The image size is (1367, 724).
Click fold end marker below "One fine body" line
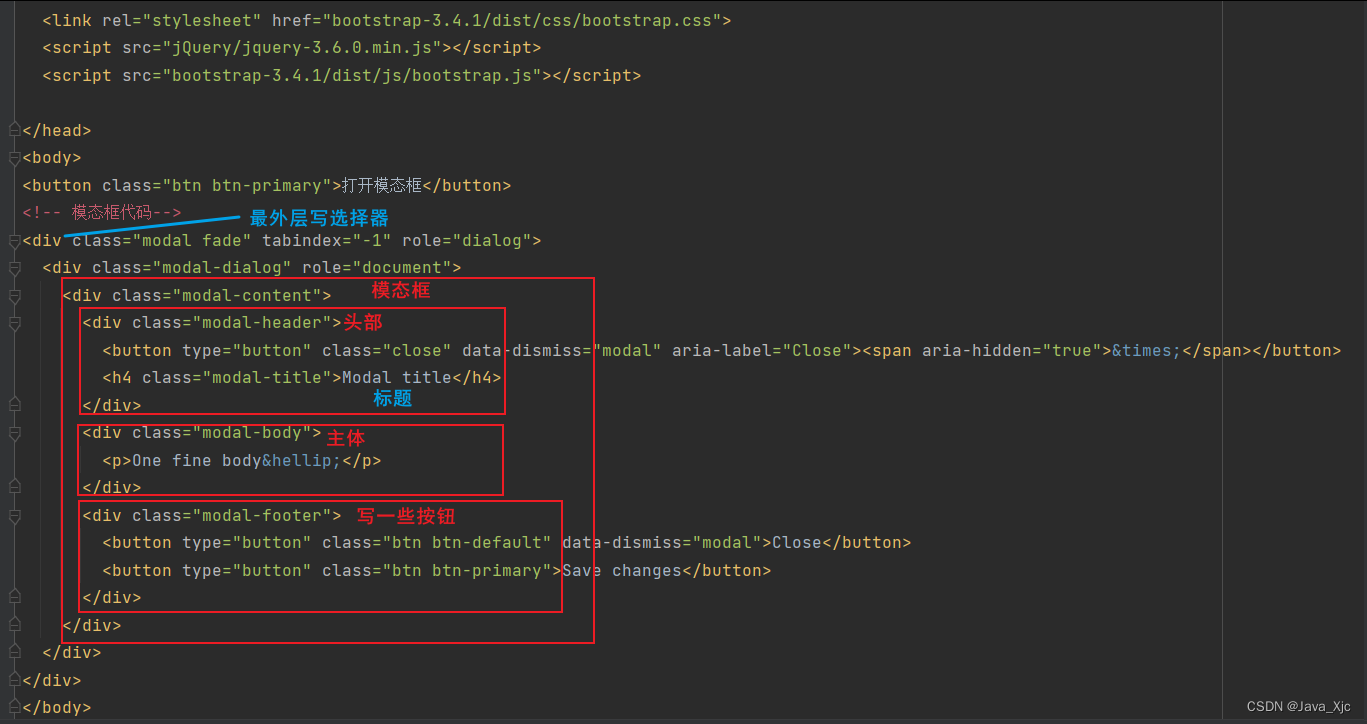14,488
